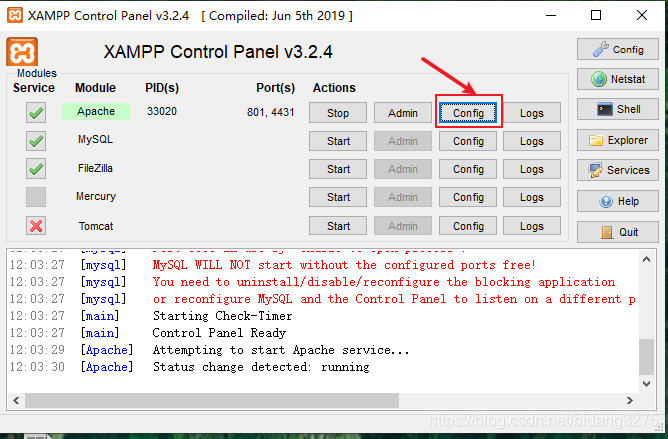Viewport: 668px width, 439px height.
Task: Click the horizontal log scrollbar thumb
Action: click(212, 400)
